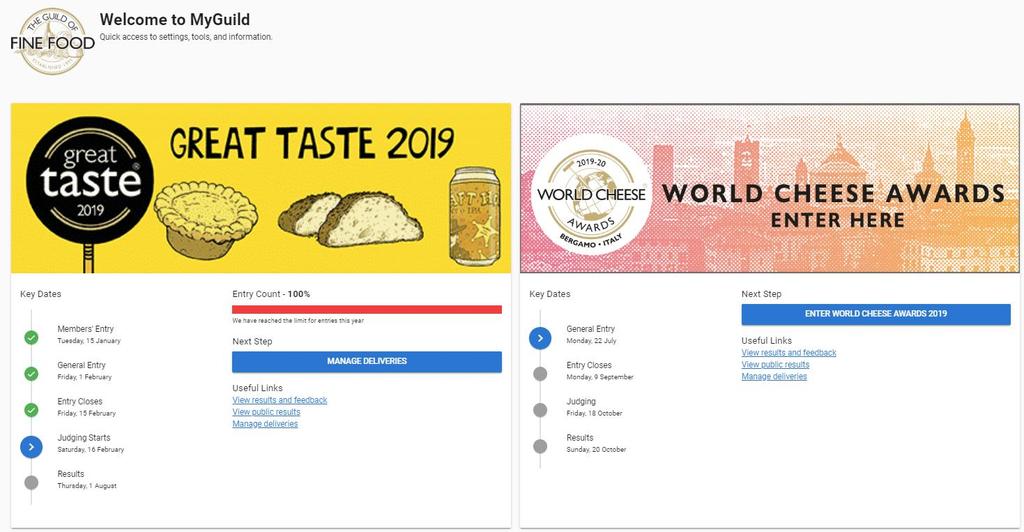Click the 'Welcome to MyGuild' heading
The image size is (1024, 532).
pyautogui.click(x=174, y=20)
